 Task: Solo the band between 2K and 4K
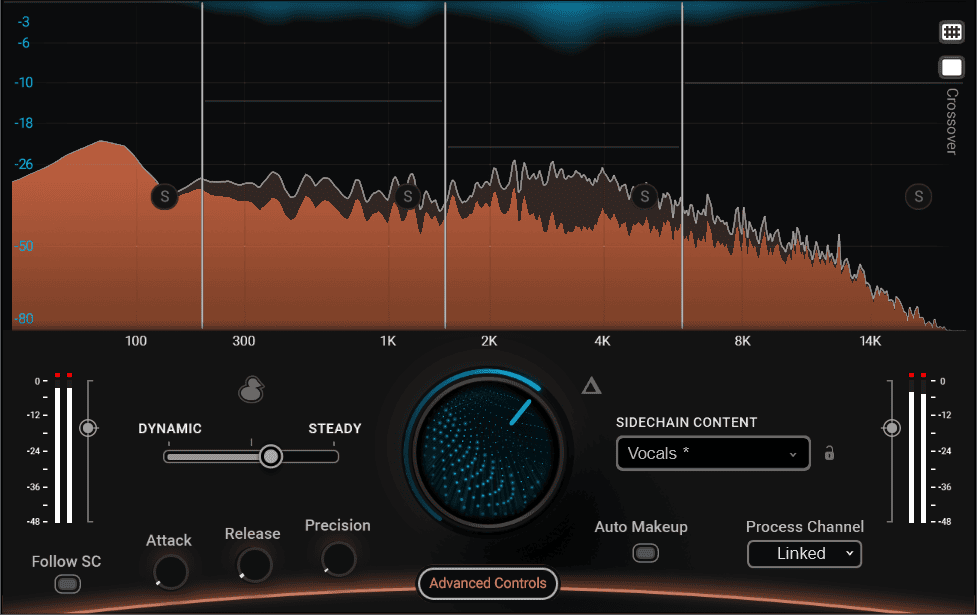pyautogui.click(x=645, y=196)
